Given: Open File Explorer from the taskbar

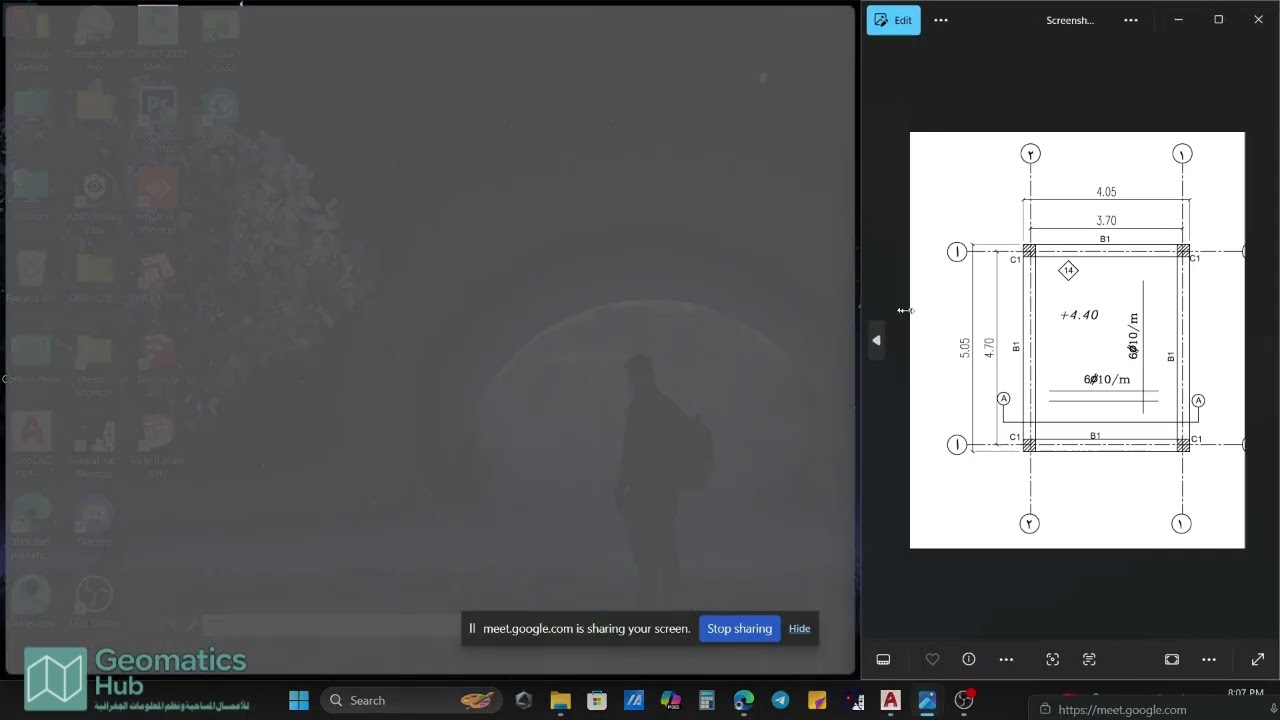Looking at the screenshot, I should [560, 700].
